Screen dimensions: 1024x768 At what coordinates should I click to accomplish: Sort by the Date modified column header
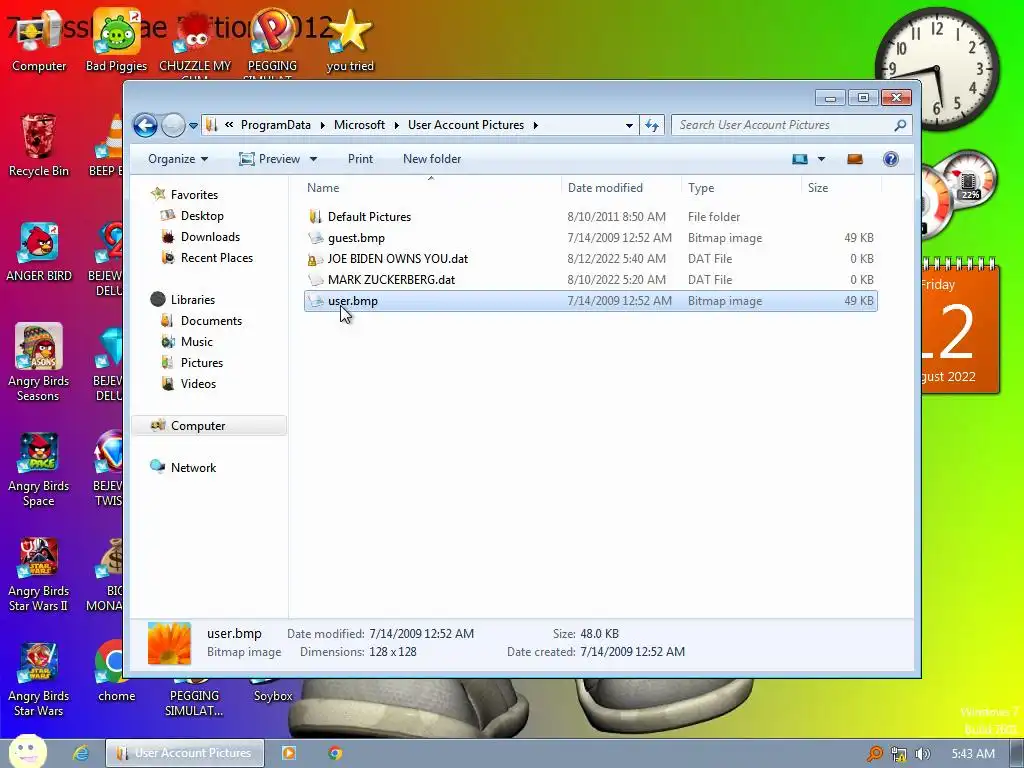[x=620, y=187]
